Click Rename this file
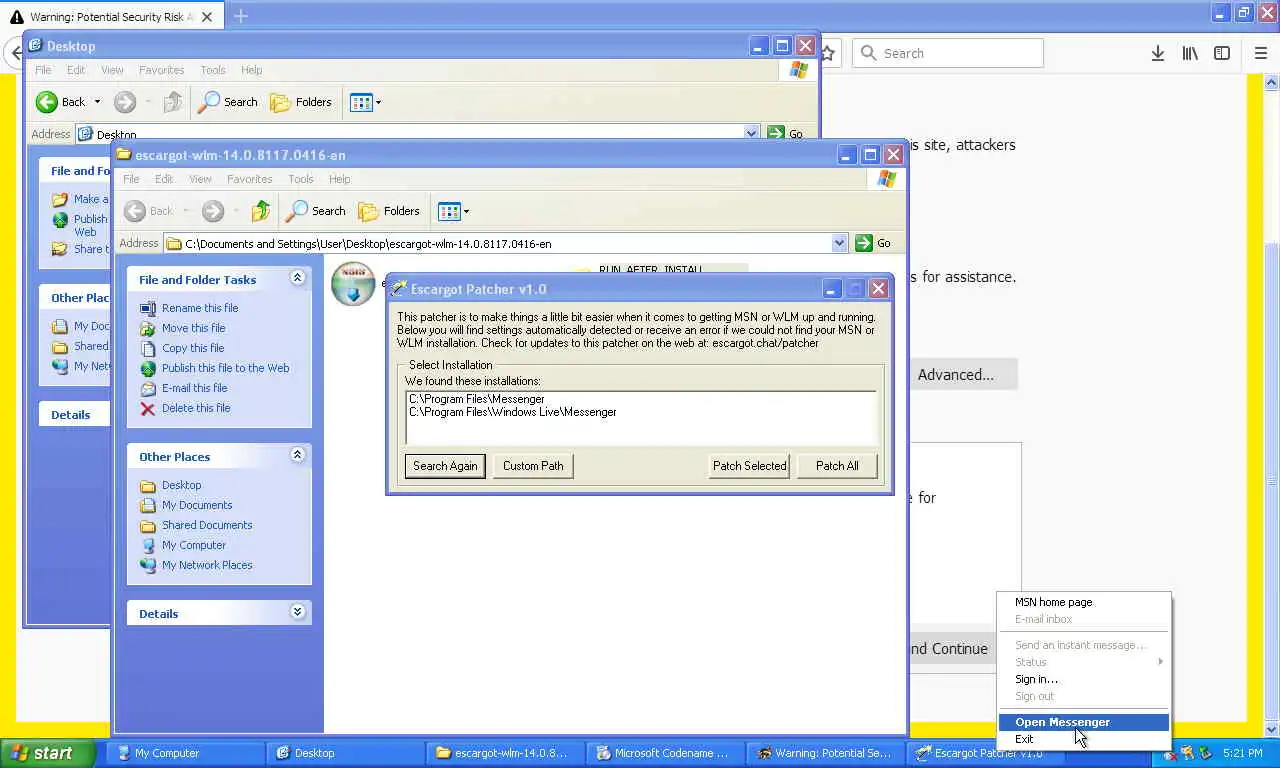Screen dimensions: 1280x768 (x=200, y=308)
